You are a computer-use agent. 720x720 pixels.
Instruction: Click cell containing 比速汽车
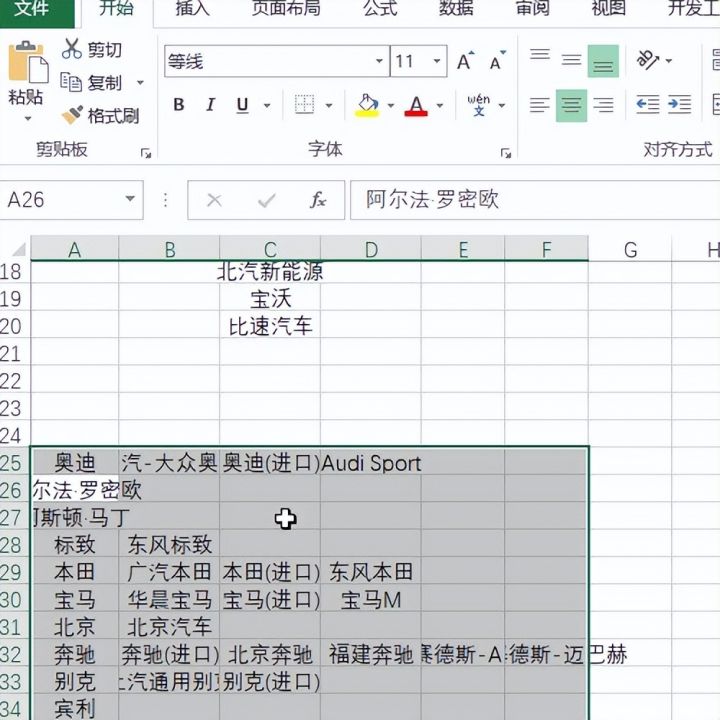coord(270,326)
